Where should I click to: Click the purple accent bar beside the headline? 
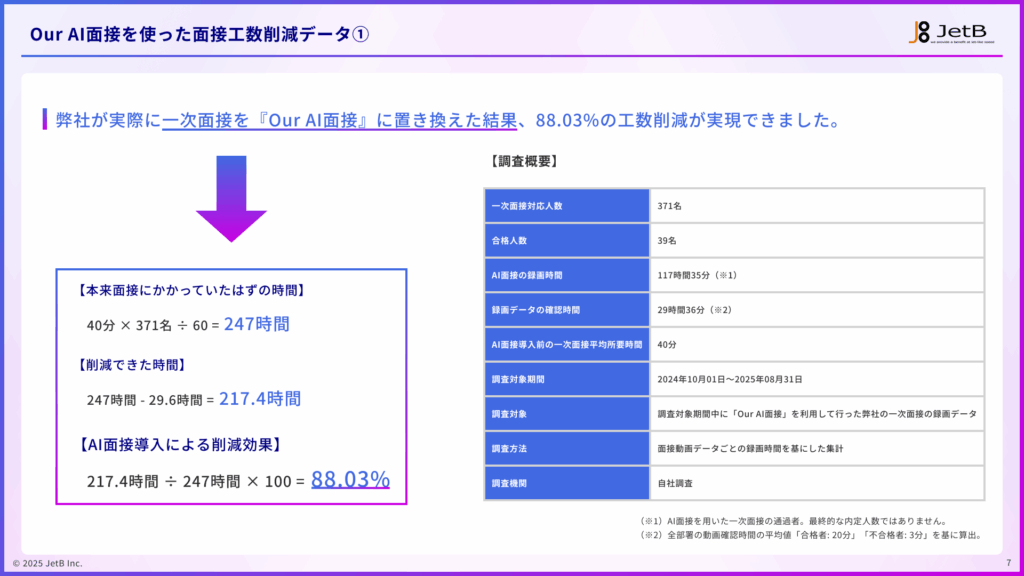(43, 120)
